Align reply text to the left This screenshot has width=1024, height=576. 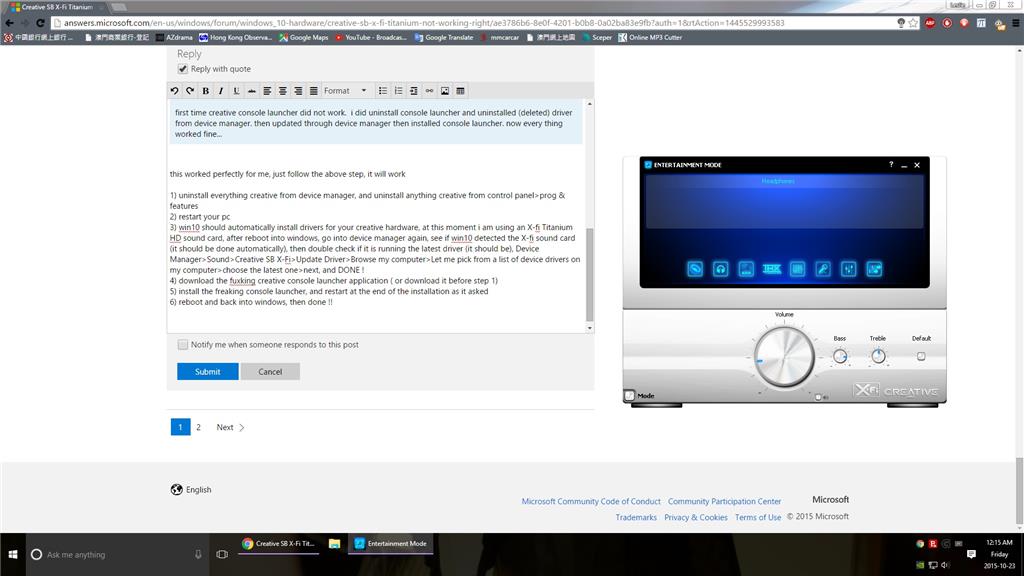267,91
